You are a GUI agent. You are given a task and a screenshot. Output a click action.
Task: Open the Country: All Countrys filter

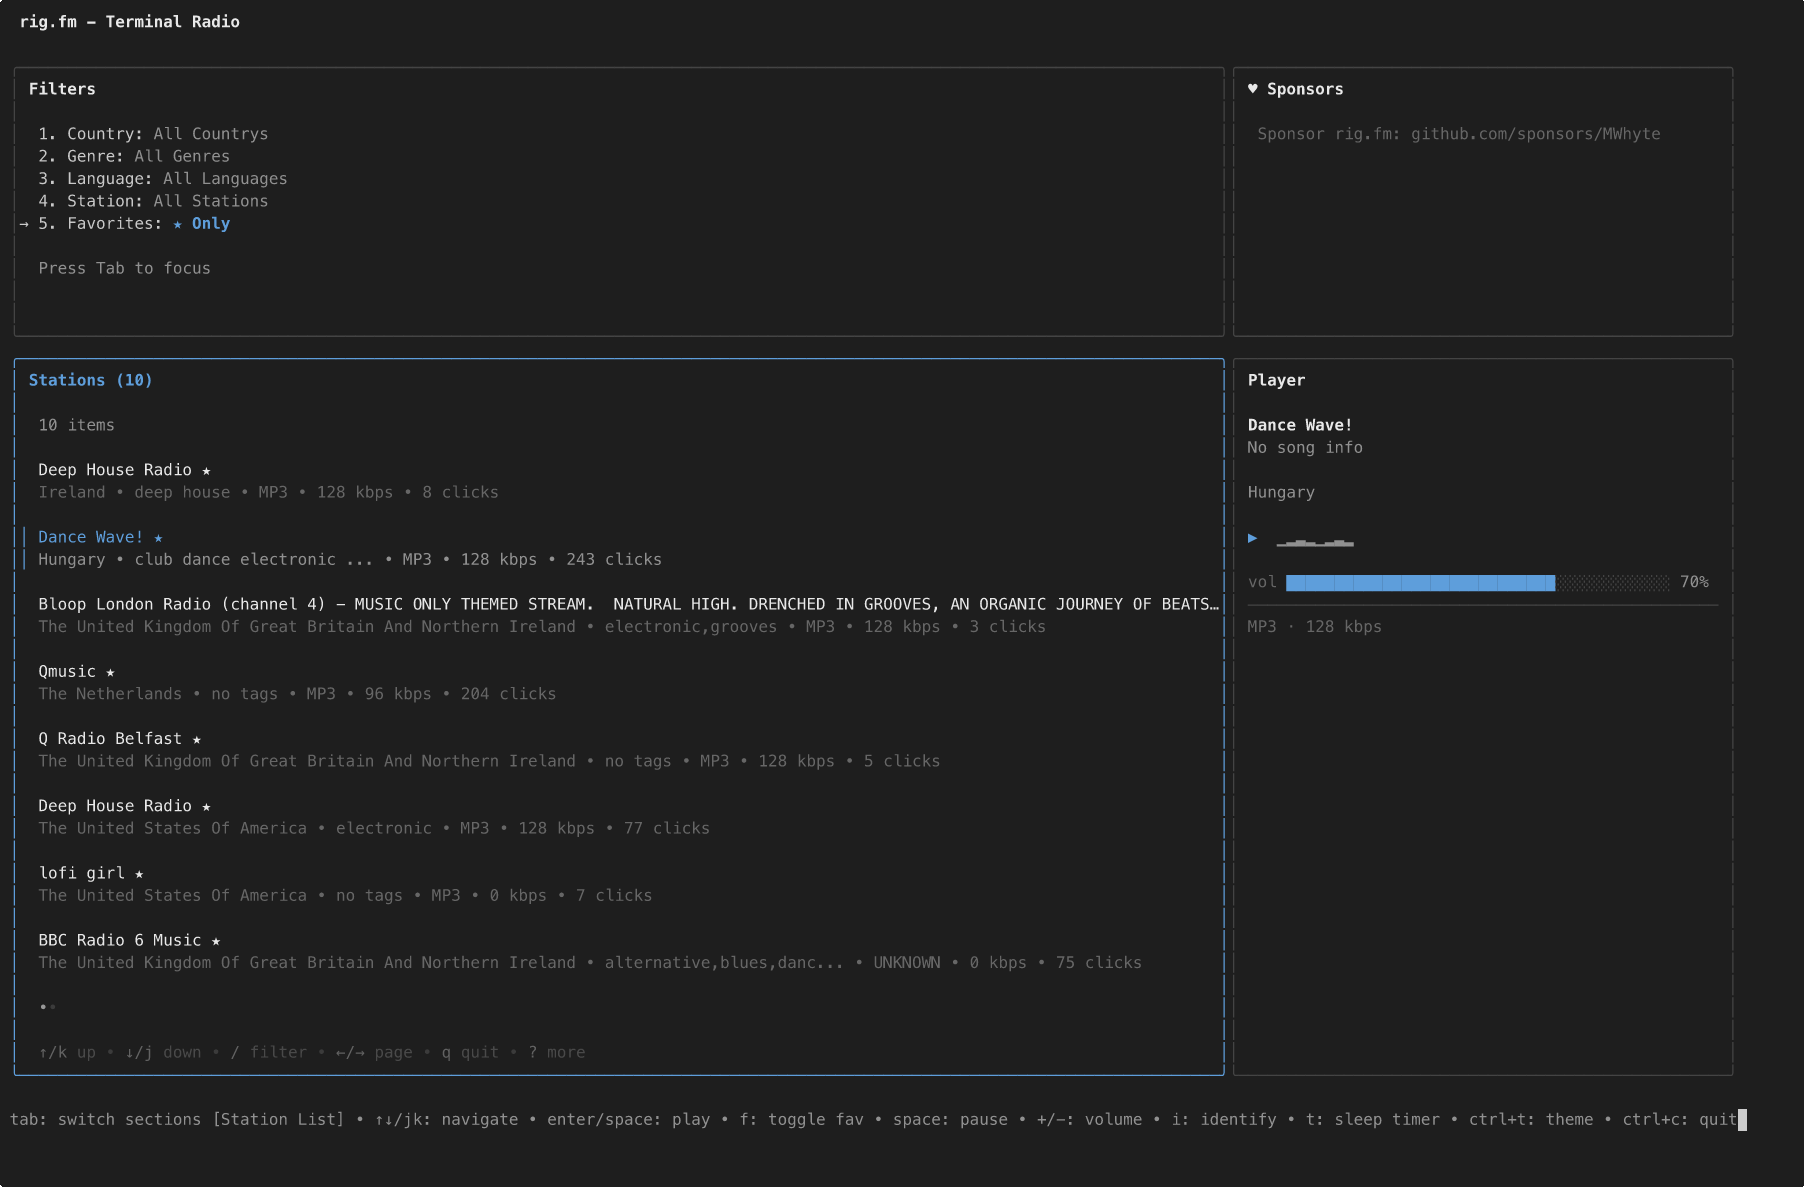pyautogui.click(x=153, y=134)
